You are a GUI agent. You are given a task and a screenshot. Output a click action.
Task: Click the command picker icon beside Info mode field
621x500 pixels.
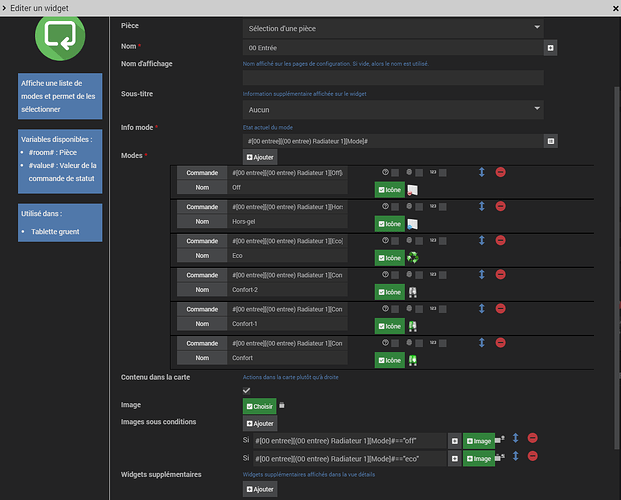click(x=551, y=141)
